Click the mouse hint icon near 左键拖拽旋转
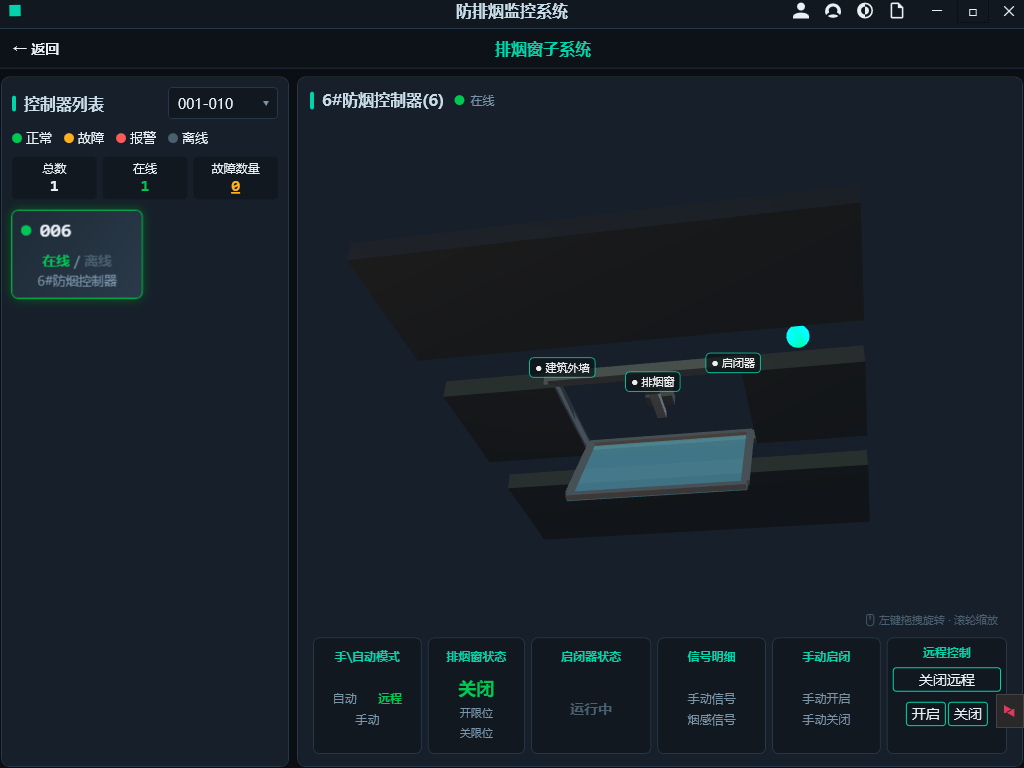This screenshot has height=768, width=1024. (870, 620)
